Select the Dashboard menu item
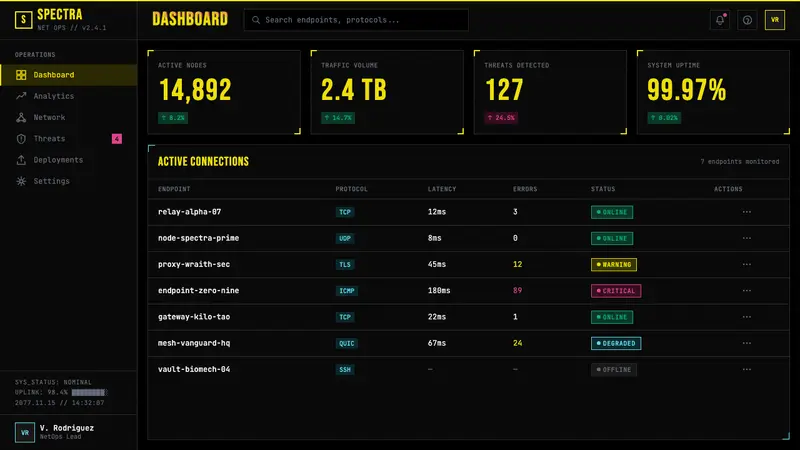This screenshot has width=800, height=450. pos(68,75)
